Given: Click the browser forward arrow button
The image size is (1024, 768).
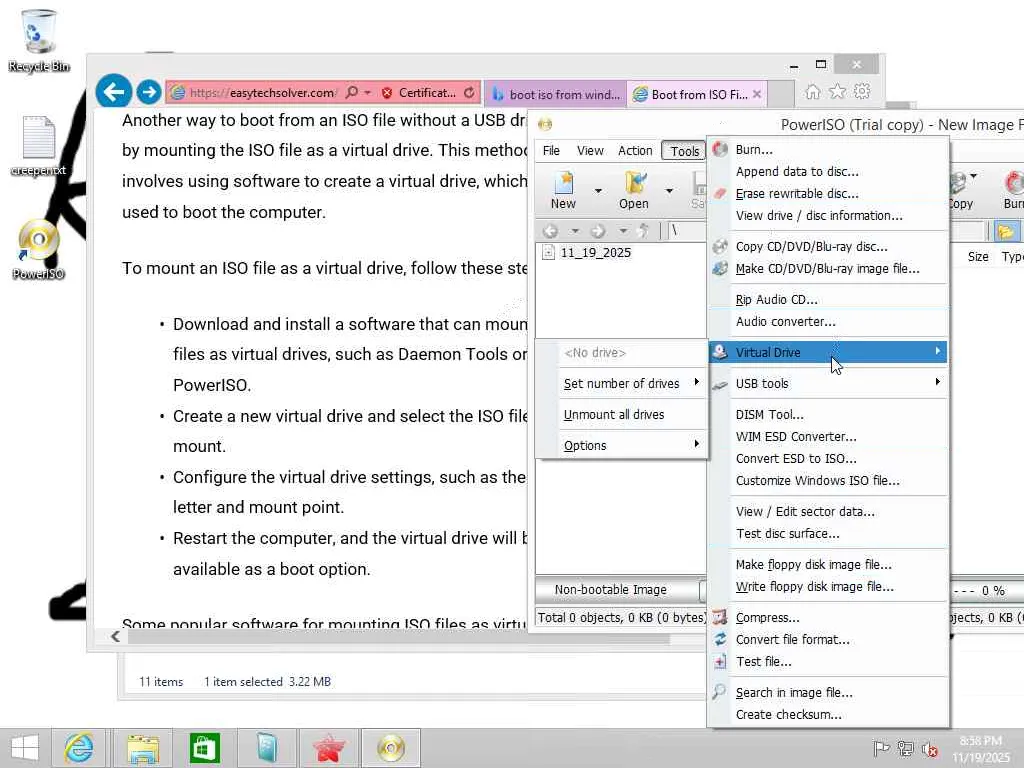Looking at the screenshot, I should point(149,91).
